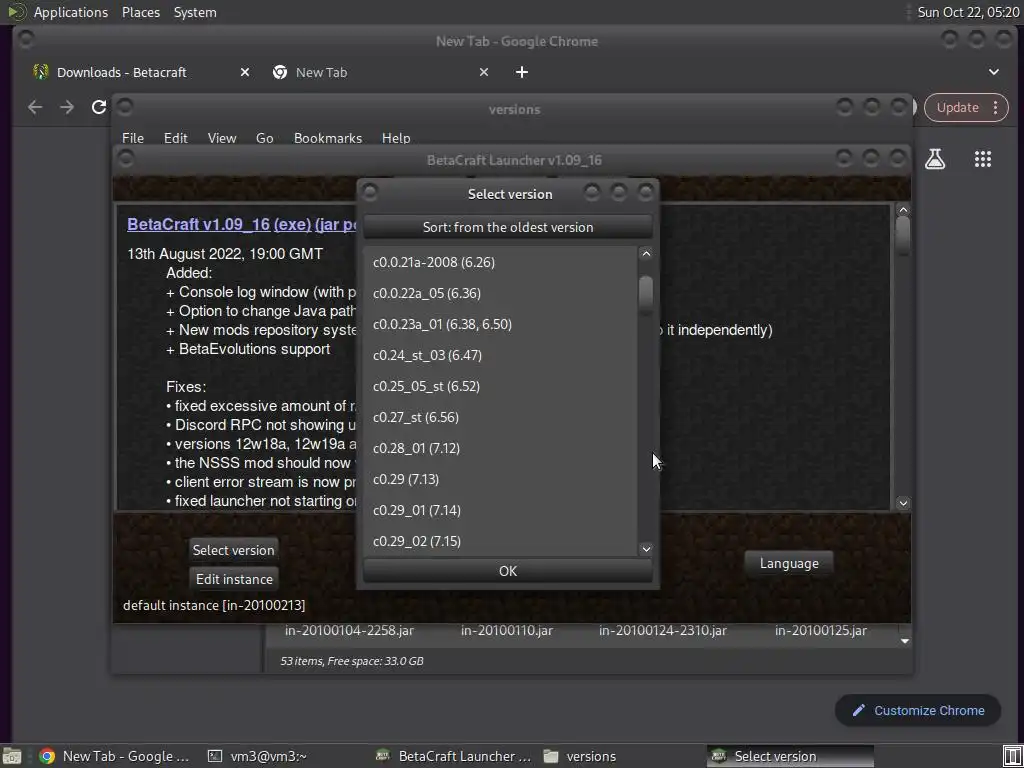Image resolution: width=1024 pixels, height=768 pixels.
Task: Click changelog panel scroll-up arrow
Action: 903,210
